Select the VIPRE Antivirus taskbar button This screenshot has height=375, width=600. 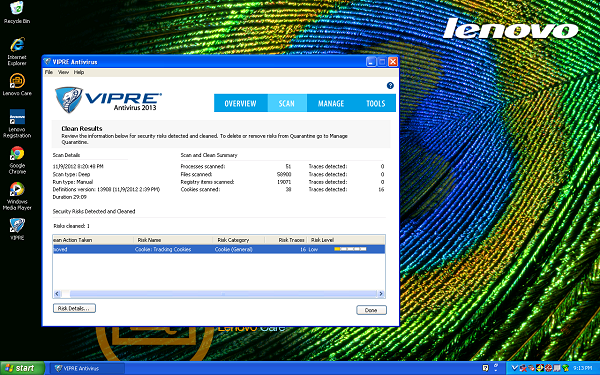(87, 368)
